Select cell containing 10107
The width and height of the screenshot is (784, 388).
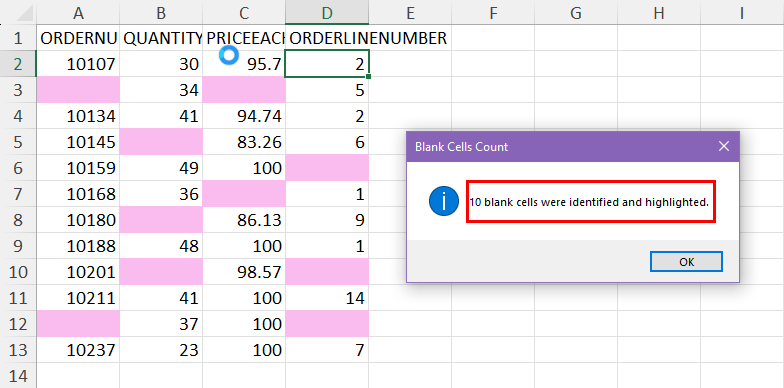pos(78,64)
